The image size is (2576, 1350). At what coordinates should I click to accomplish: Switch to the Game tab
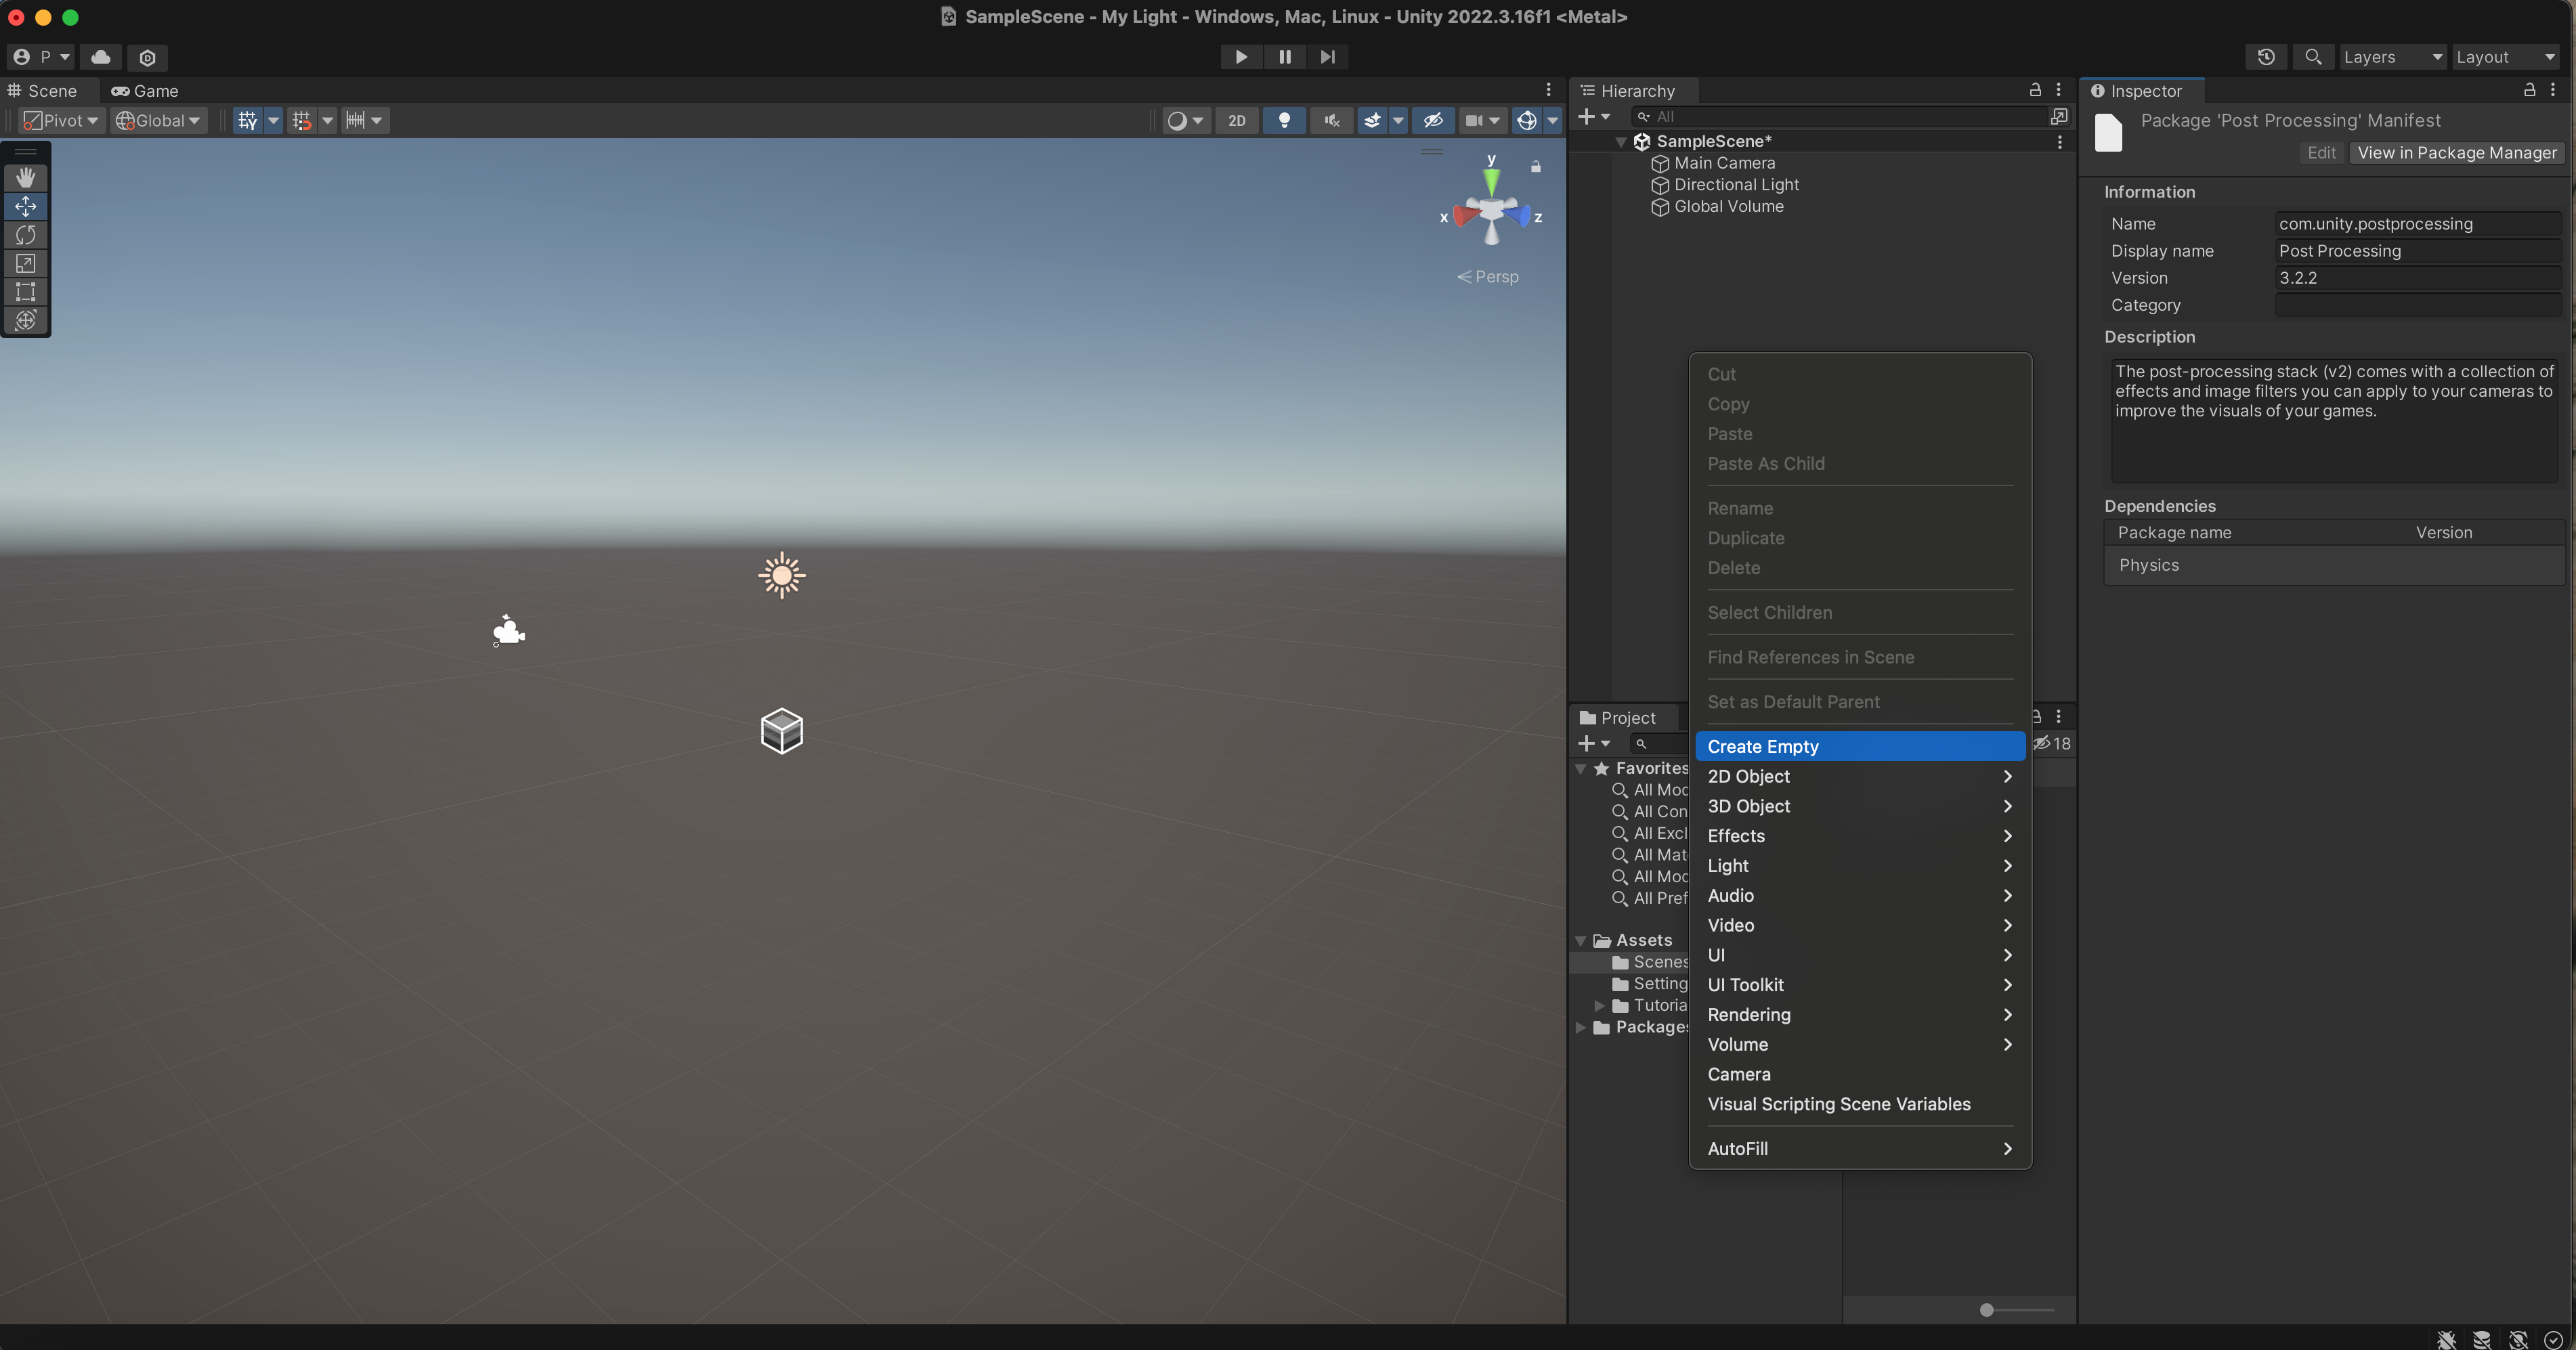[x=145, y=91]
